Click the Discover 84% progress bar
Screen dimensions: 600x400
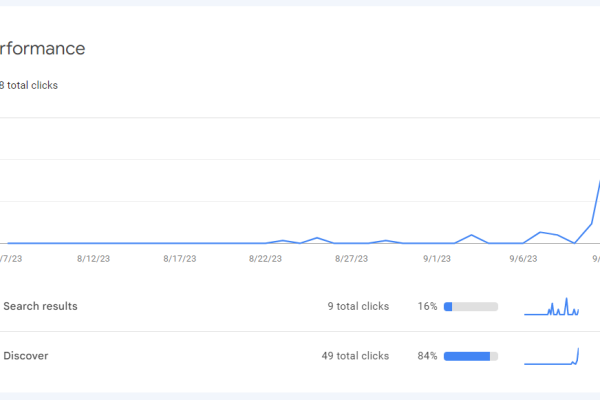click(470, 356)
